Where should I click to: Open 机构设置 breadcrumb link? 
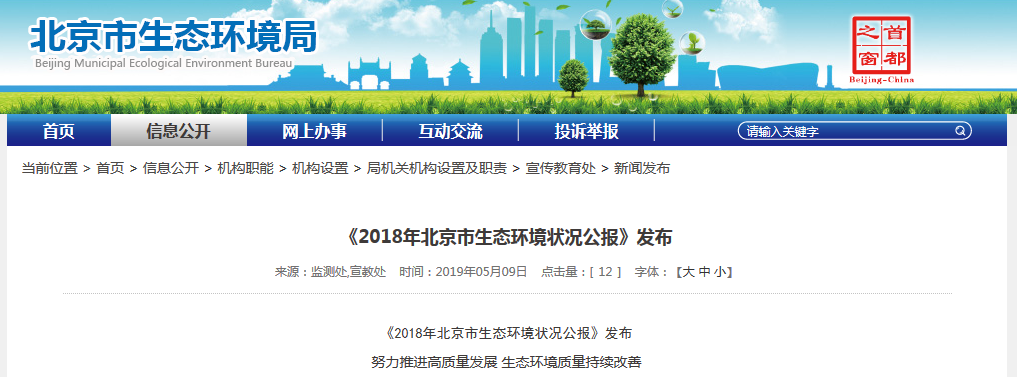320,169
